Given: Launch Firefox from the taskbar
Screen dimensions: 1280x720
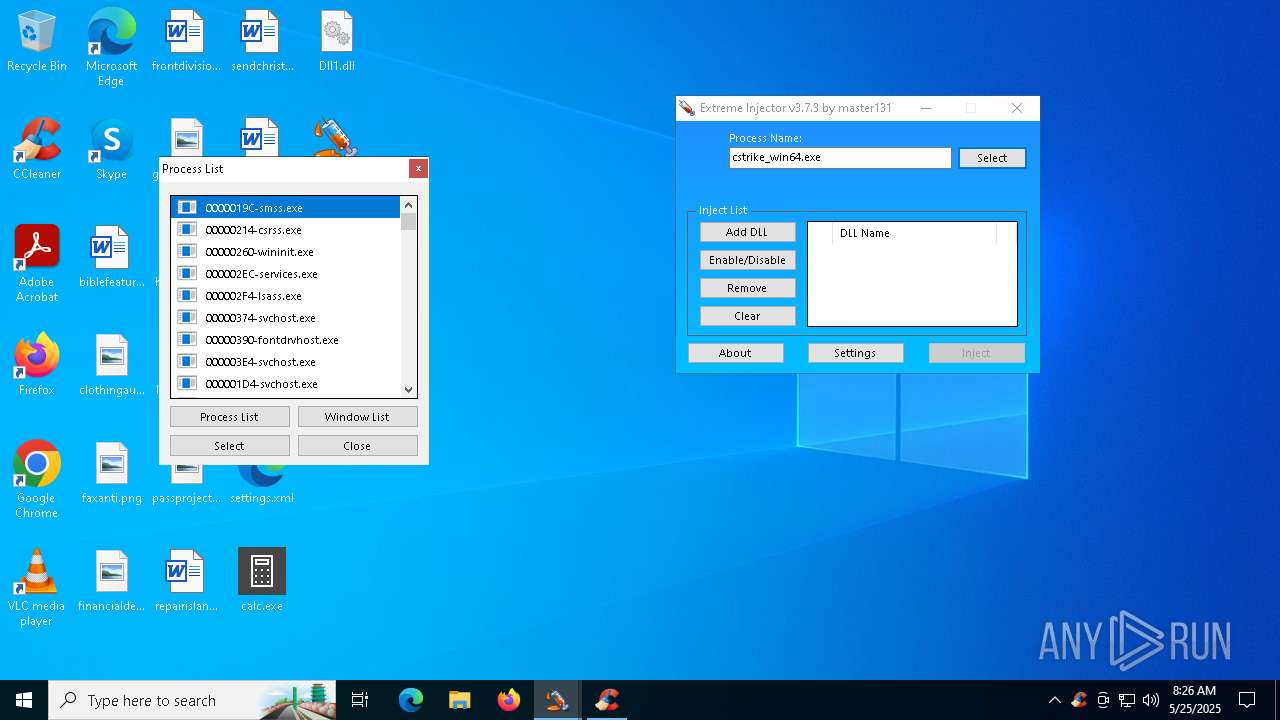Looking at the screenshot, I should [x=508, y=700].
